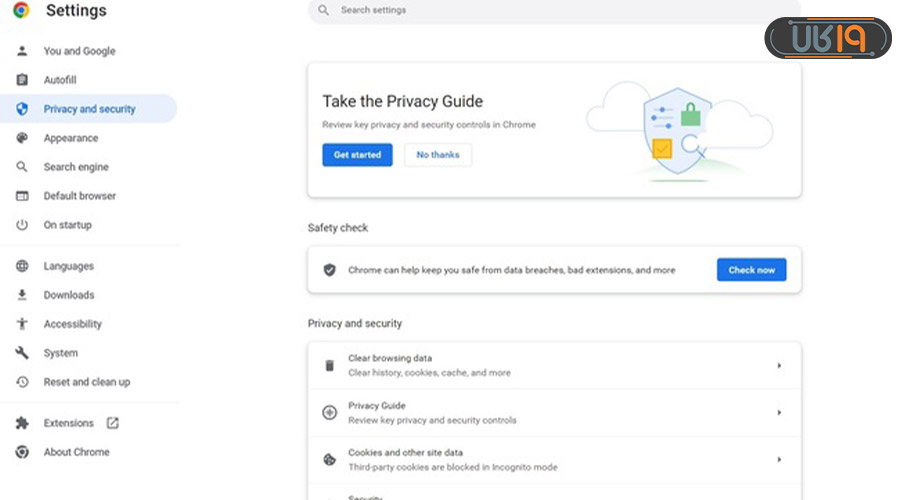The width and height of the screenshot is (900, 500).
Task: Click the Accessibility figure icon
Action: point(22,324)
